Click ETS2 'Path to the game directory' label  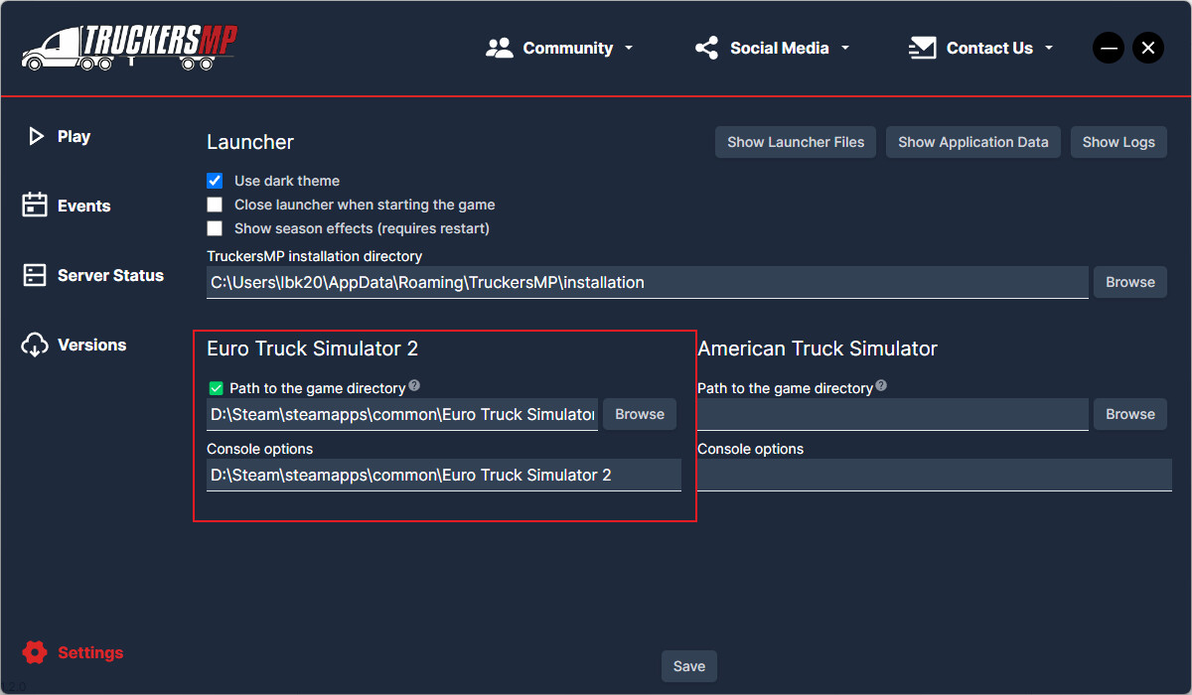[x=317, y=389]
